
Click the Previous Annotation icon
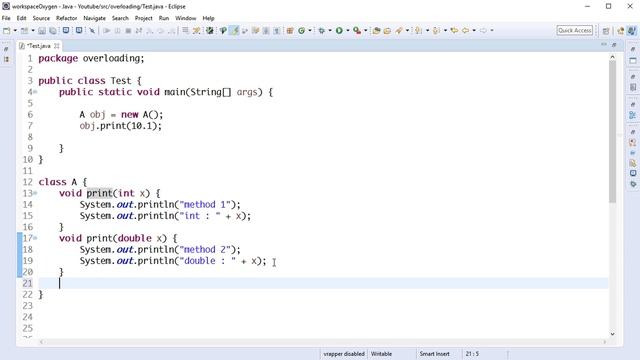tap(436, 31)
